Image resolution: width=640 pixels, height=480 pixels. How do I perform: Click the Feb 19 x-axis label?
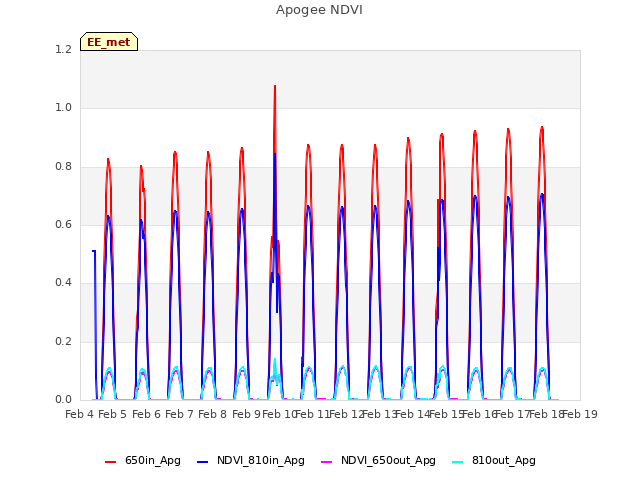click(580, 415)
